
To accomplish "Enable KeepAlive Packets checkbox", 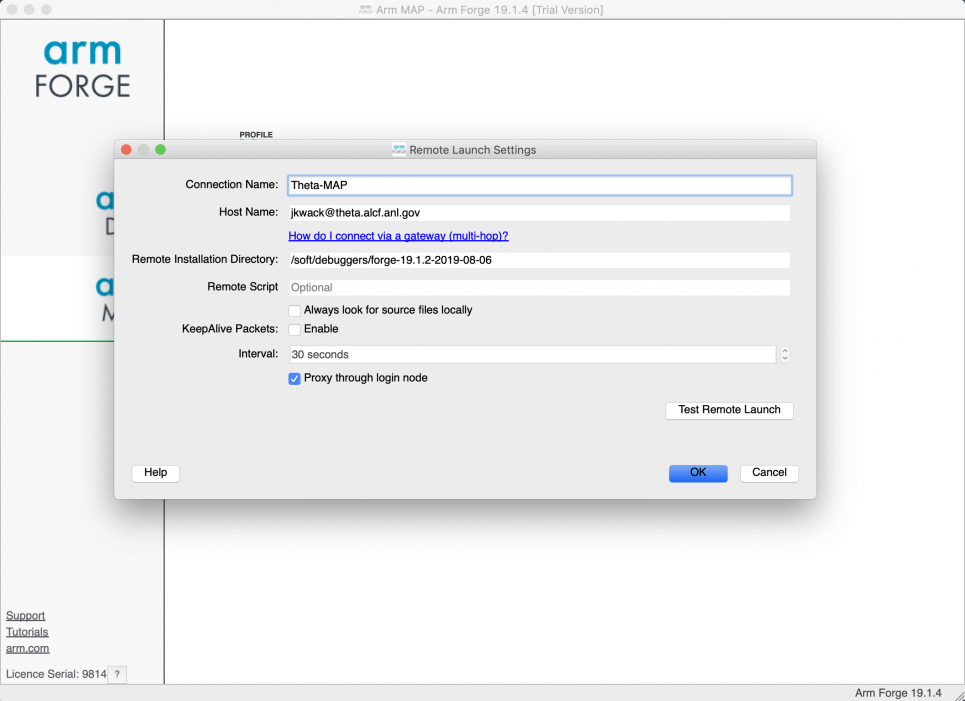I will (x=295, y=330).
